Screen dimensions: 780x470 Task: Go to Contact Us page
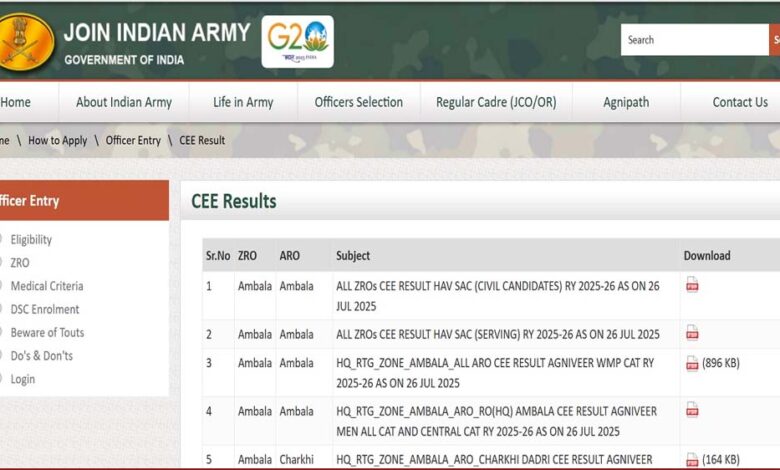pyautogui.click(x=740, y=102)
